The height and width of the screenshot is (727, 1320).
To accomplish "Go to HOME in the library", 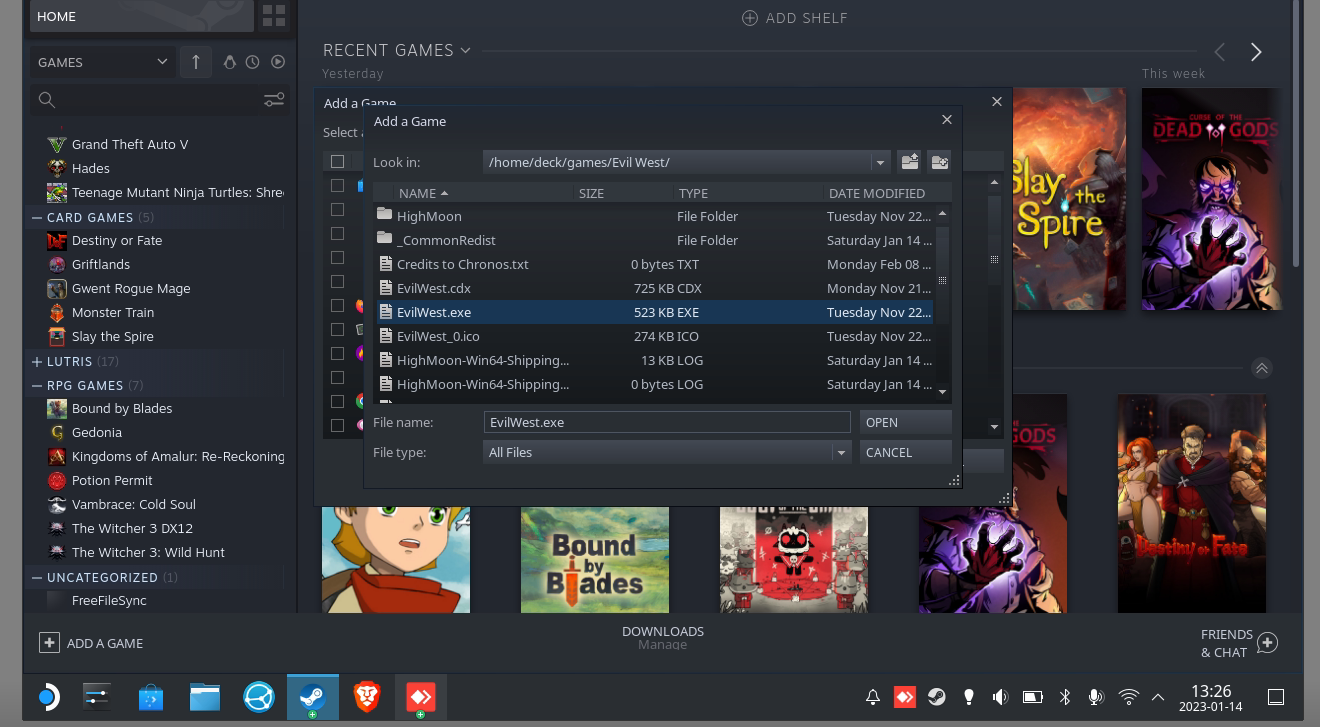I will click(140, 16).
